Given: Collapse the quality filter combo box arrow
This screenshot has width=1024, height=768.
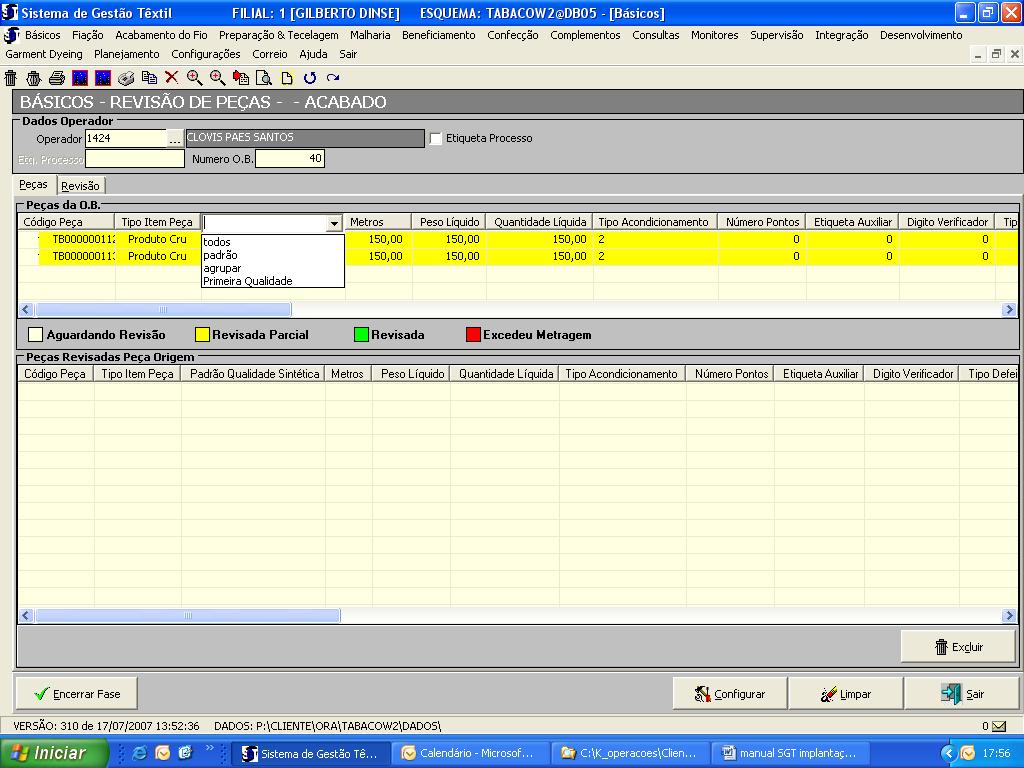Looking at the screenshot, I should [x=334, y=223].
